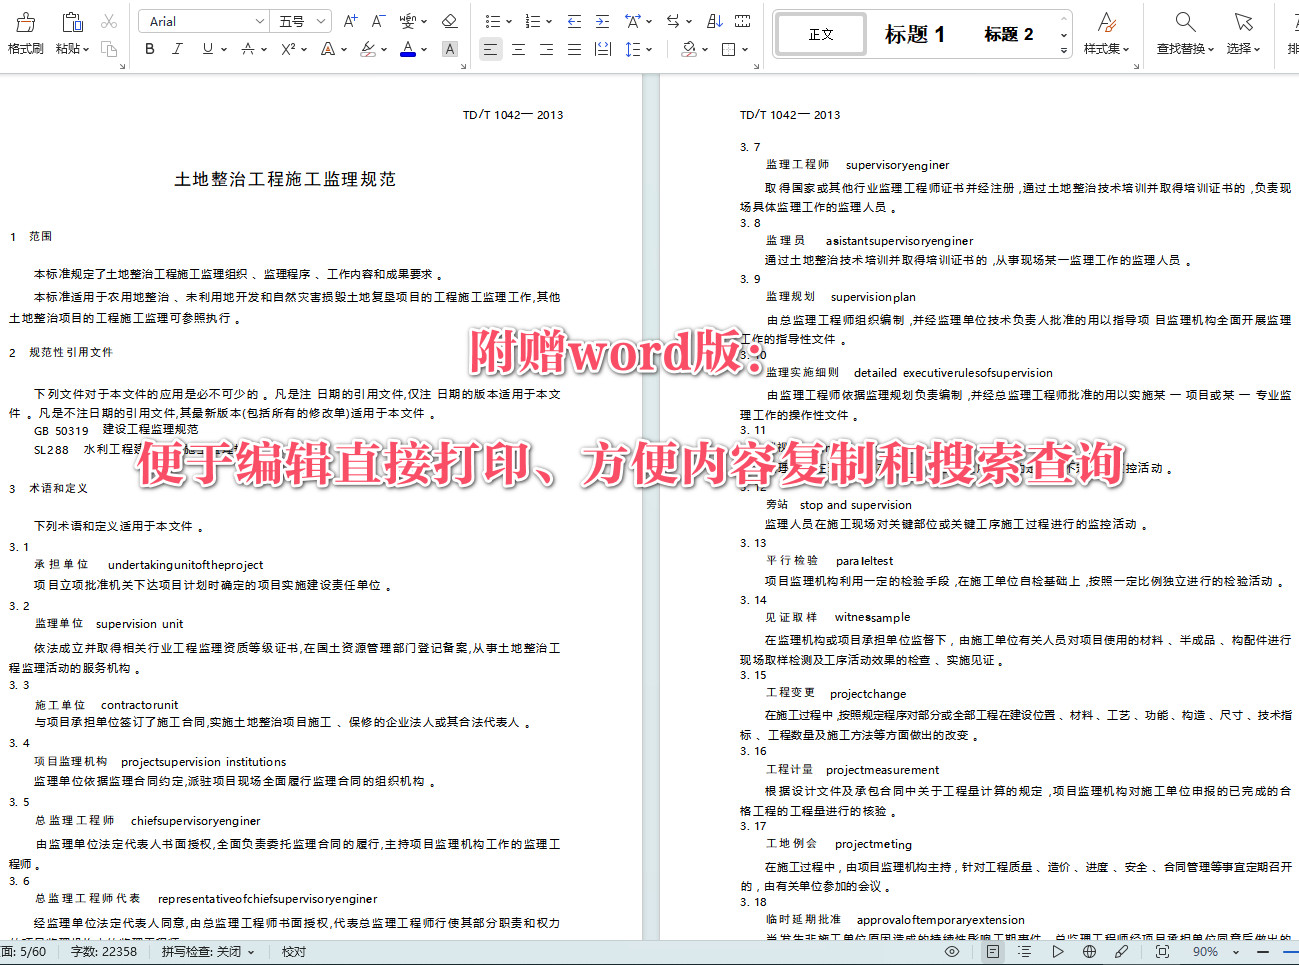
Task: Change font color using the blue A swatch
Action: (x=407, y=48)
